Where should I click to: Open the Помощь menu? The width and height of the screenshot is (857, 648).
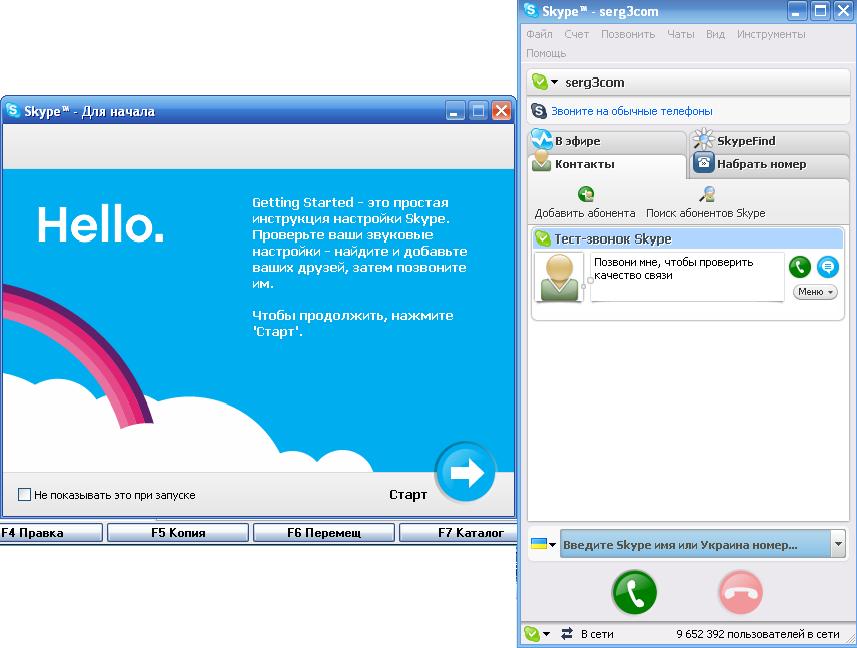(546, 53)
